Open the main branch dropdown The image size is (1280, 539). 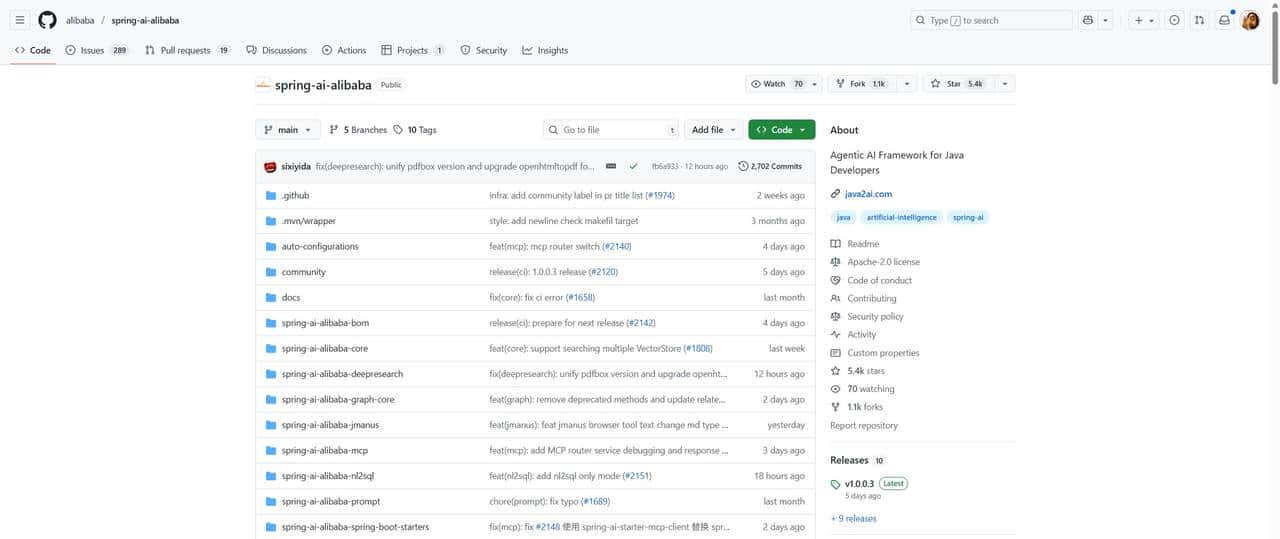coord(288,130)
